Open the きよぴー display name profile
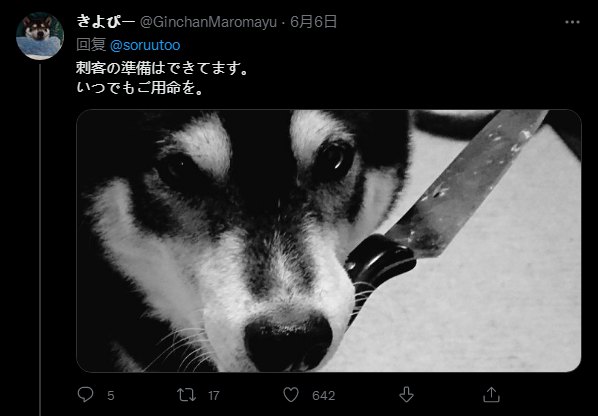This screenshot has height=416, width=598. (106, 22)
